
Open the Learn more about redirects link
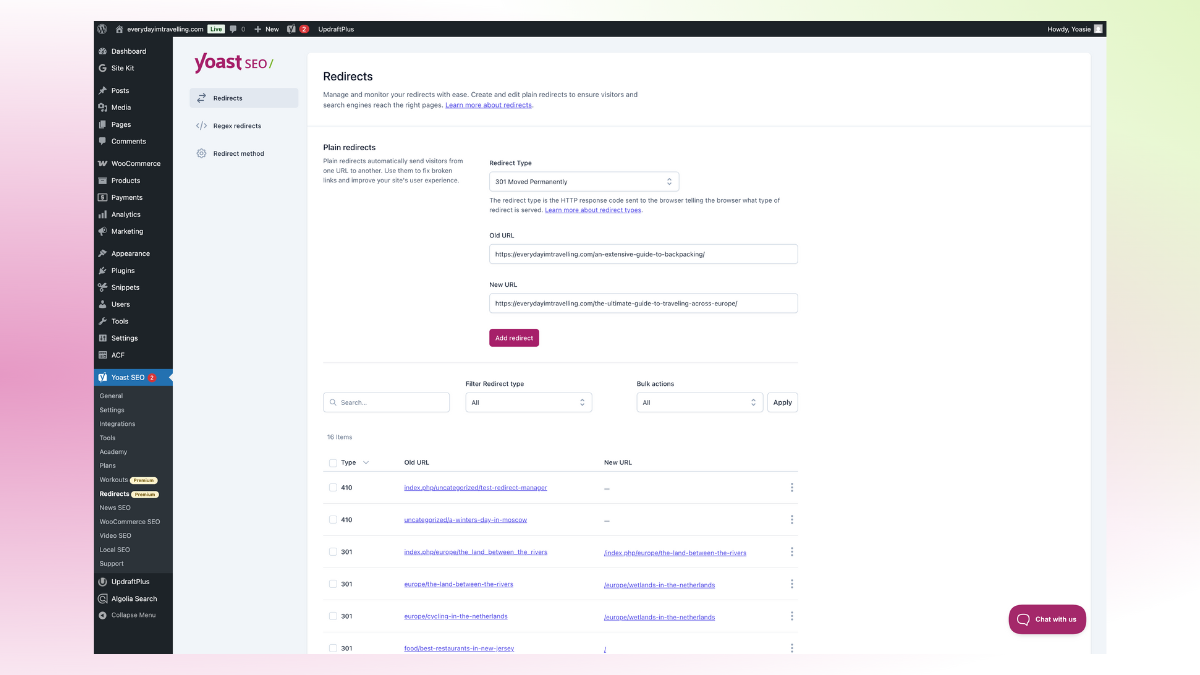tap(488, 105)
